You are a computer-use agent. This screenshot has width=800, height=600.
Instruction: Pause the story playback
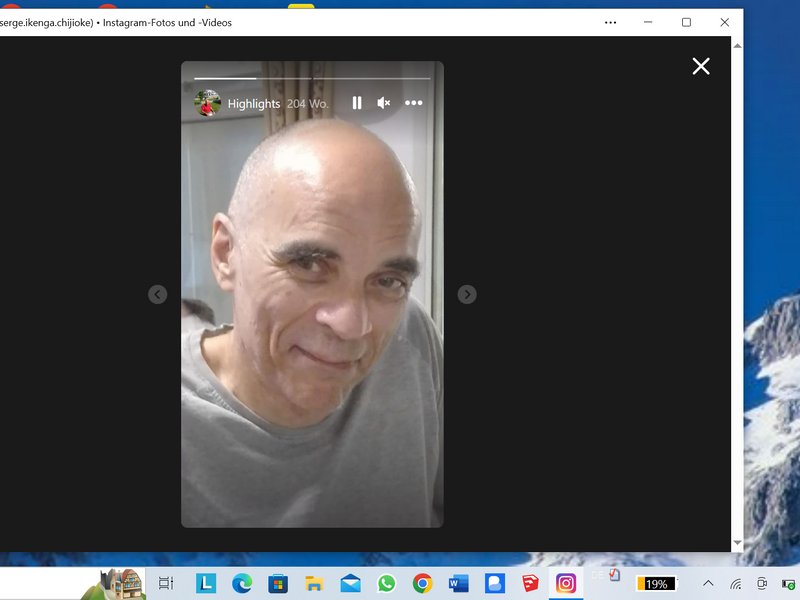(x=357, y=103)
